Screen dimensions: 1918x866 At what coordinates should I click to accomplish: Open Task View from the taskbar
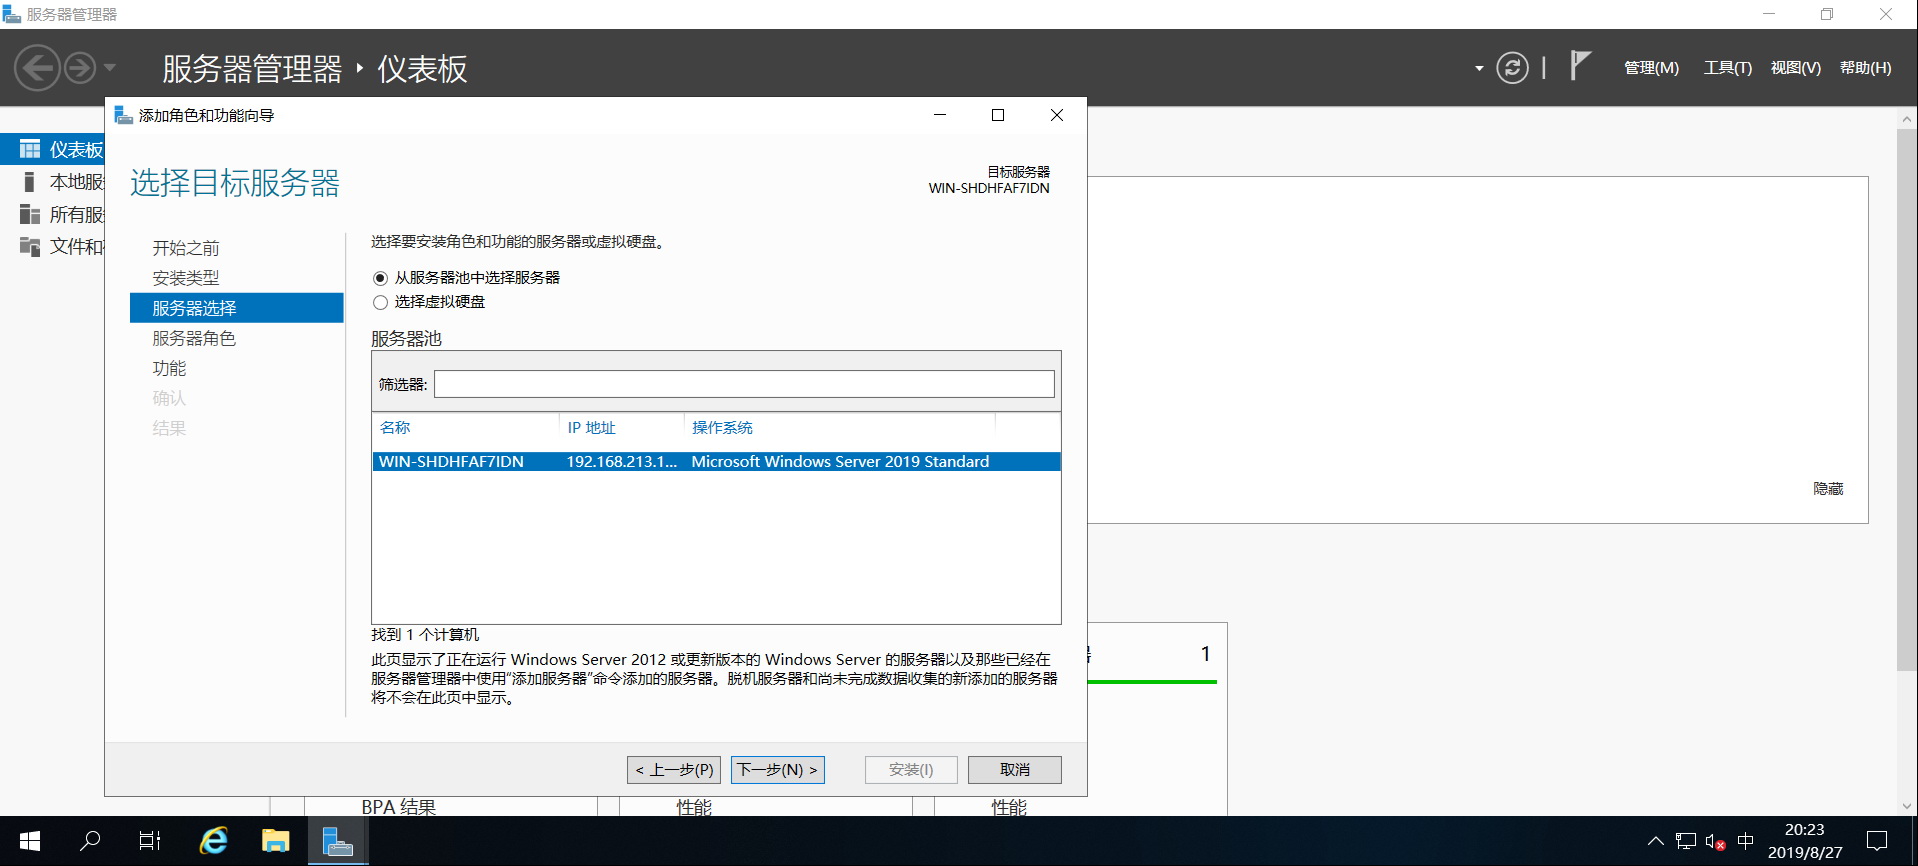[150, 841]
